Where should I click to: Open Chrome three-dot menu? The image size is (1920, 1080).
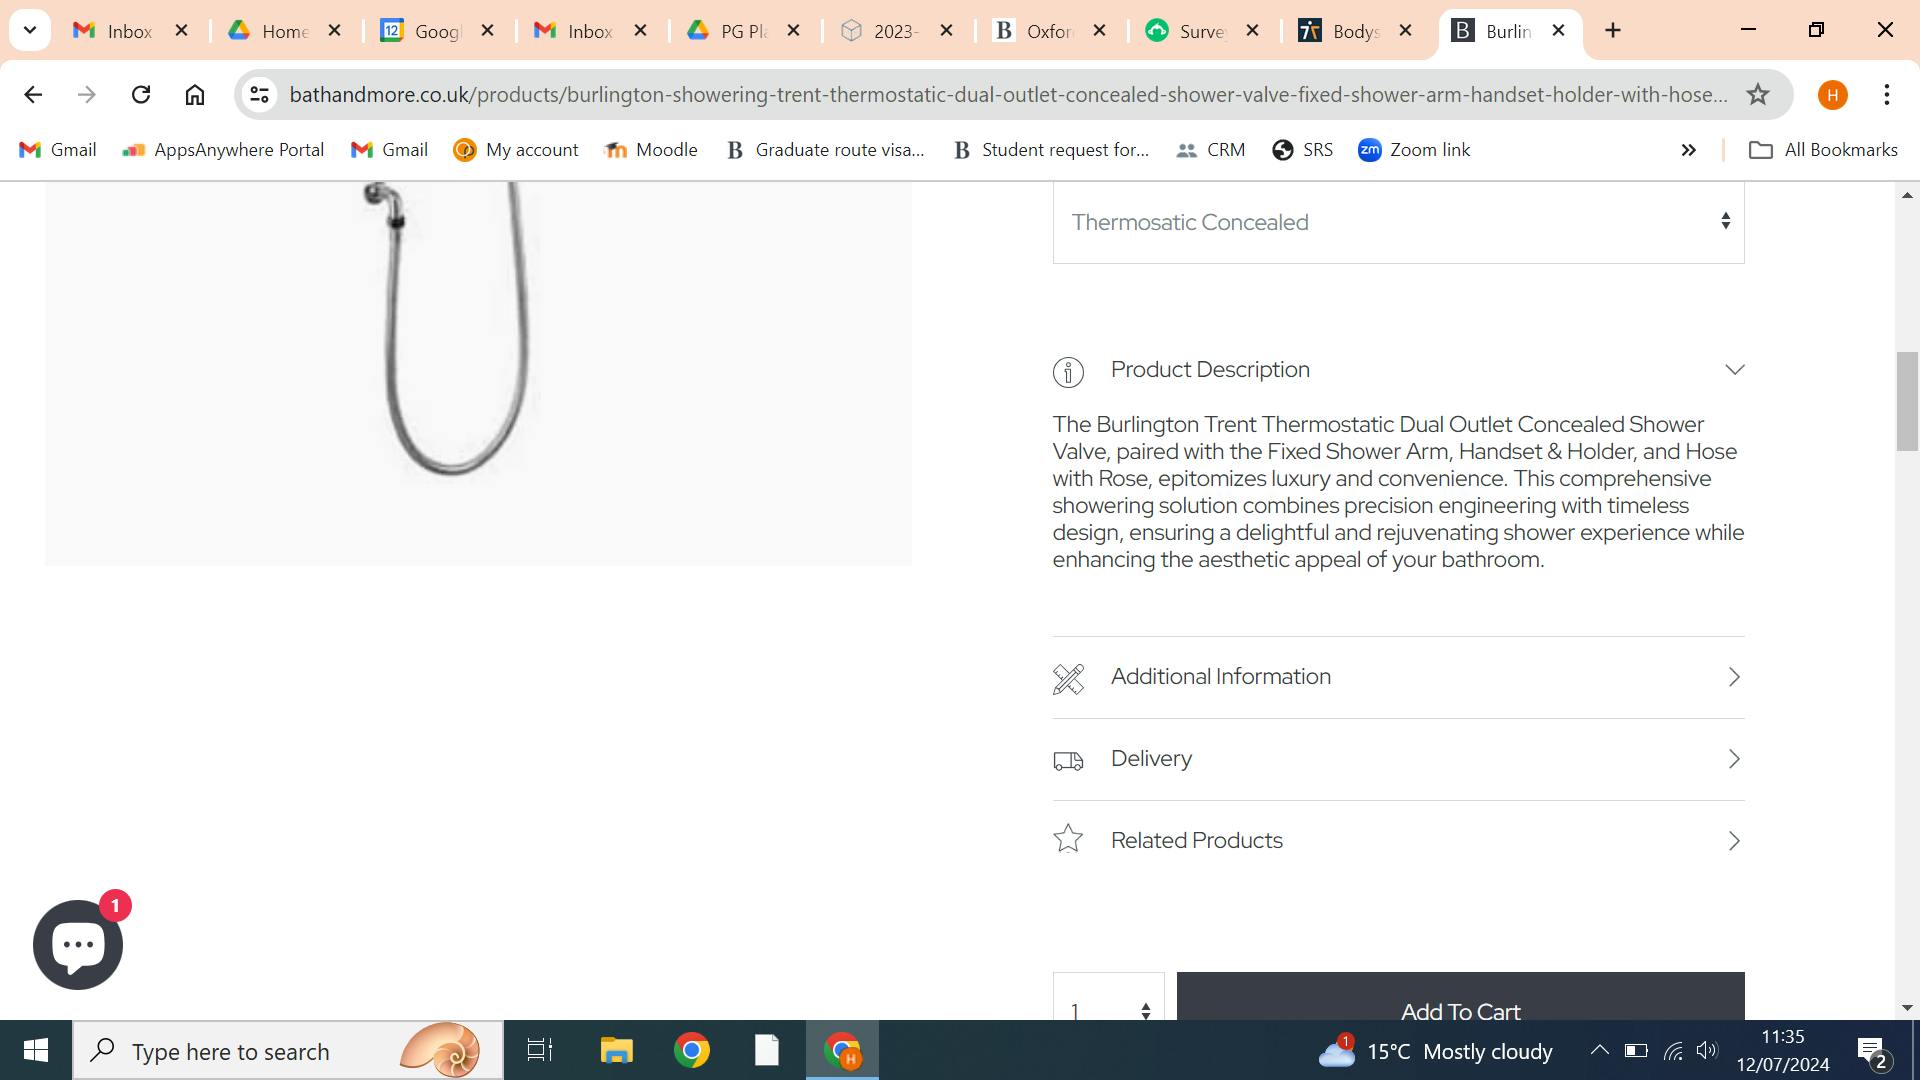(1886, 95)
